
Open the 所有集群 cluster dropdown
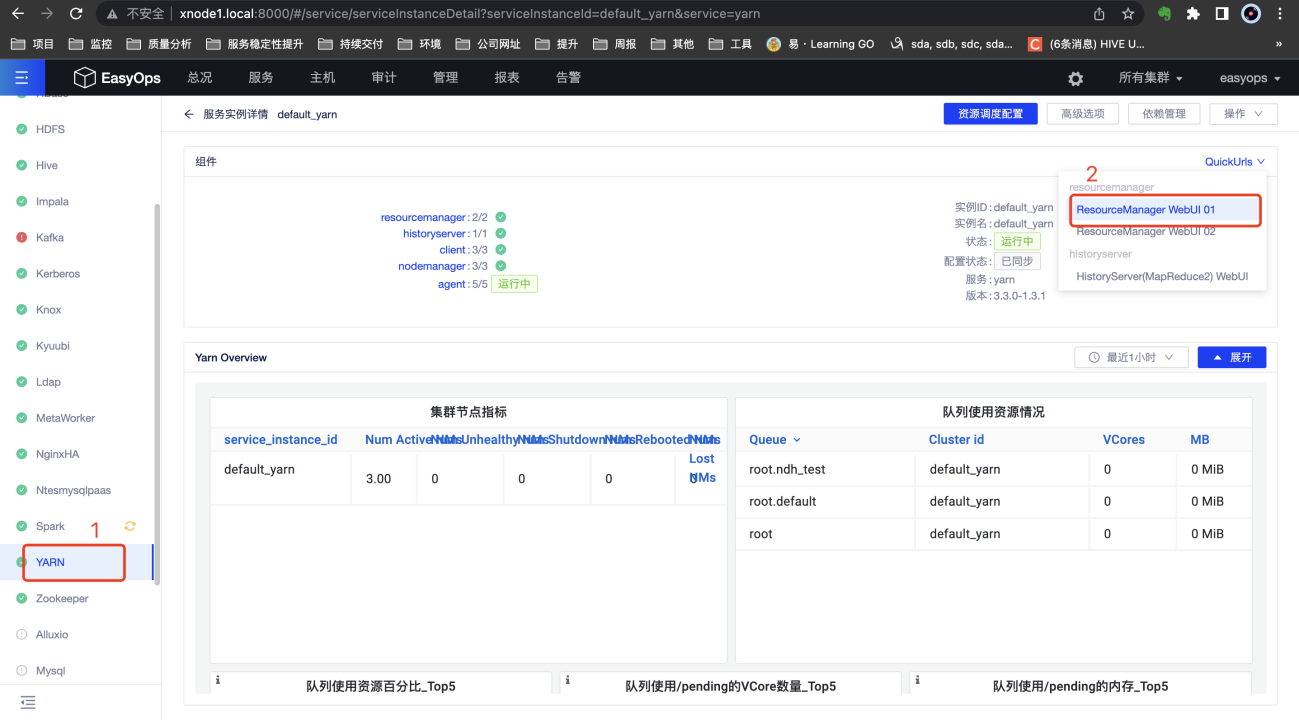click(x=1150, y=78)
